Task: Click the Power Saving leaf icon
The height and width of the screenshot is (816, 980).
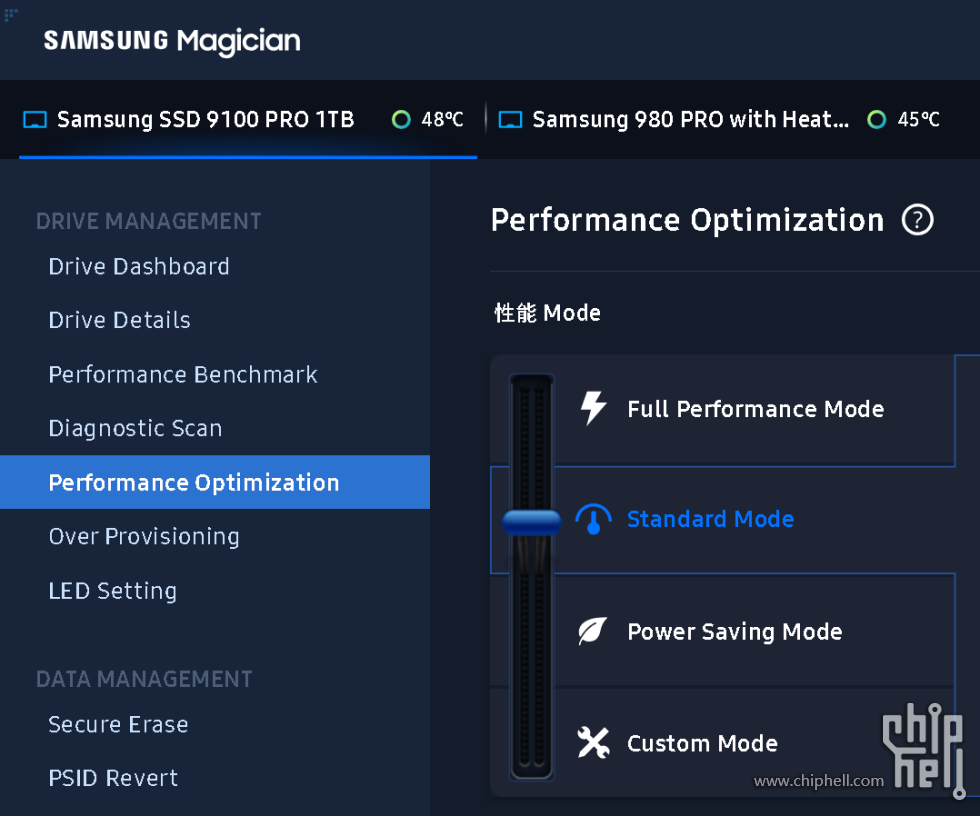Action: pyautogui.click(x=593, y=631)
